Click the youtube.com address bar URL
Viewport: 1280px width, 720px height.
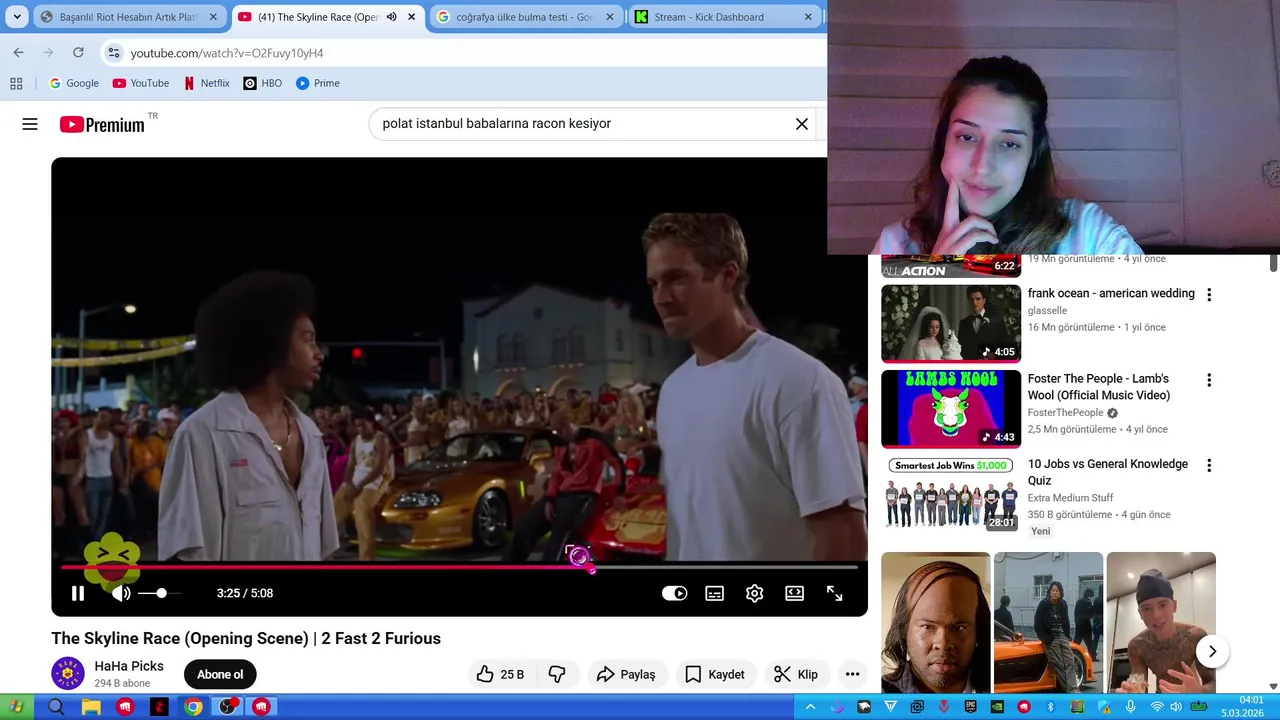(227, 53)
